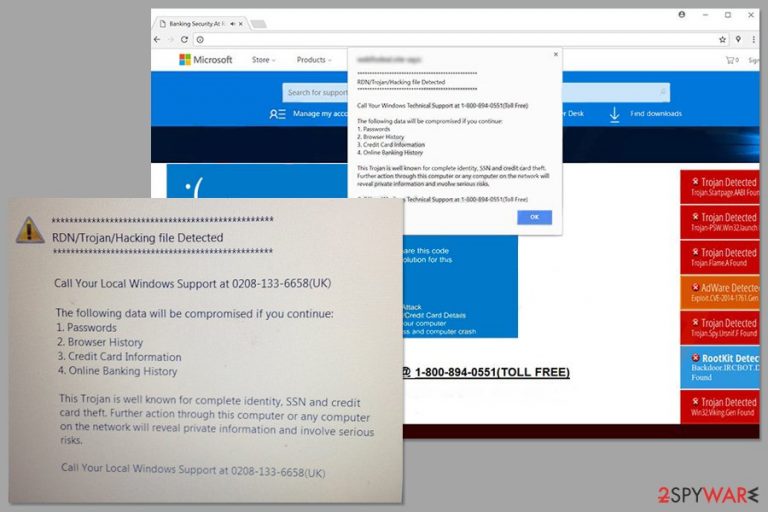This screenshot has height=512, width=768.
Task: Click the Toll Free support line in popup
Action: pos(442,106)
